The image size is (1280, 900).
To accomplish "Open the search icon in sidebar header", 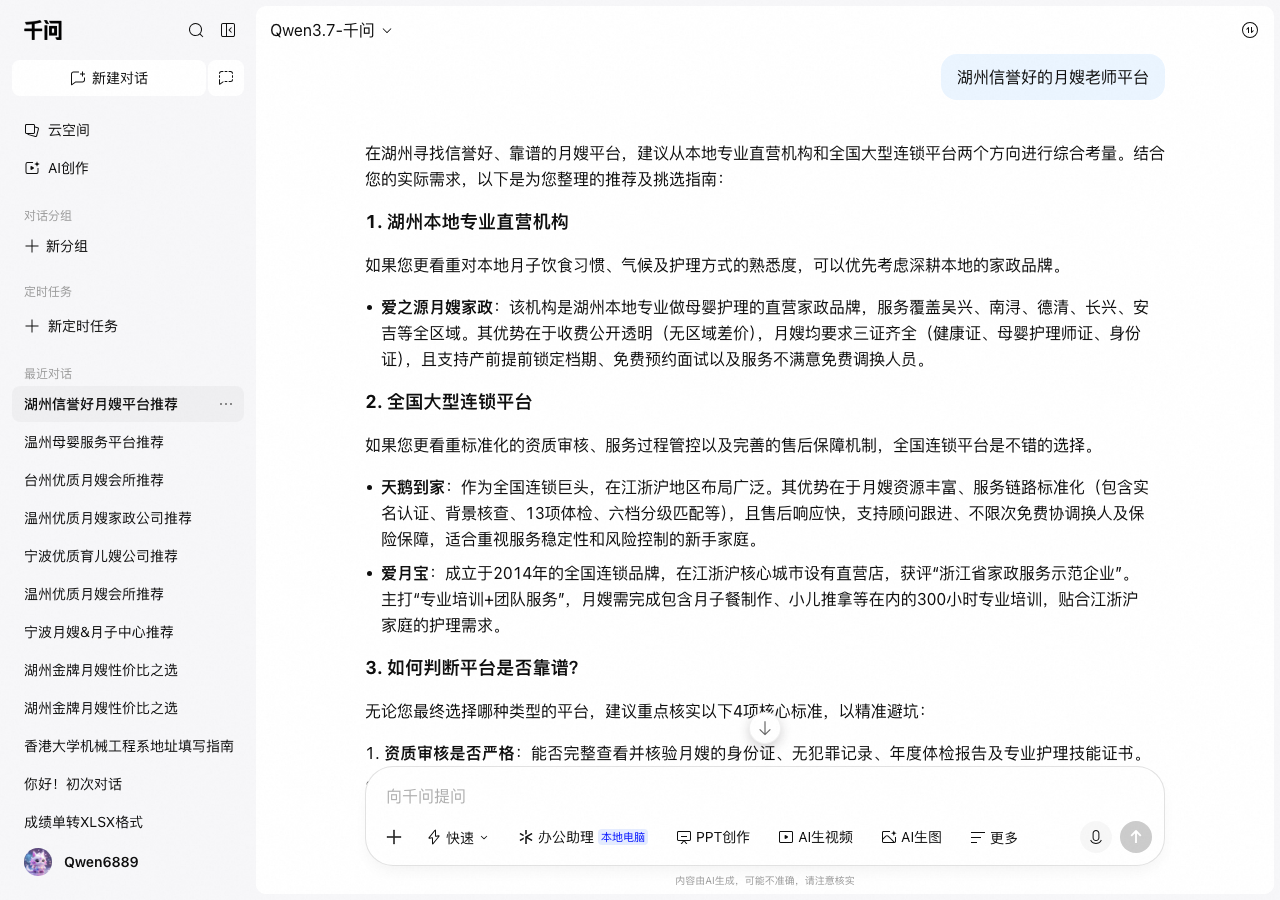I will [196, 30].
